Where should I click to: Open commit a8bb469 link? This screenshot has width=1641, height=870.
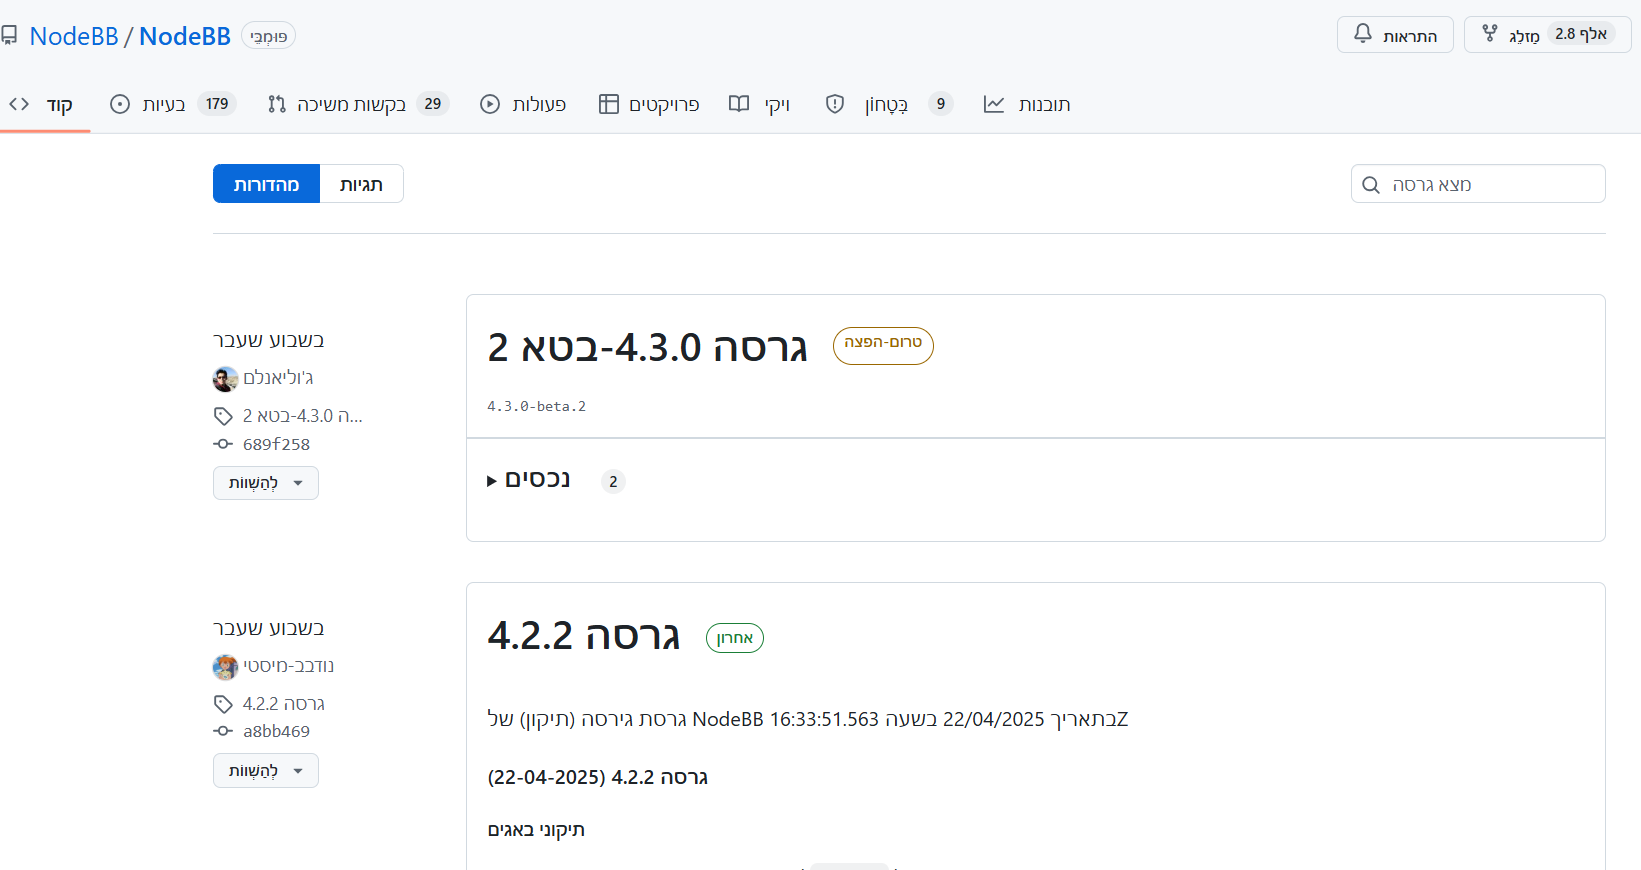click(277, 731)
